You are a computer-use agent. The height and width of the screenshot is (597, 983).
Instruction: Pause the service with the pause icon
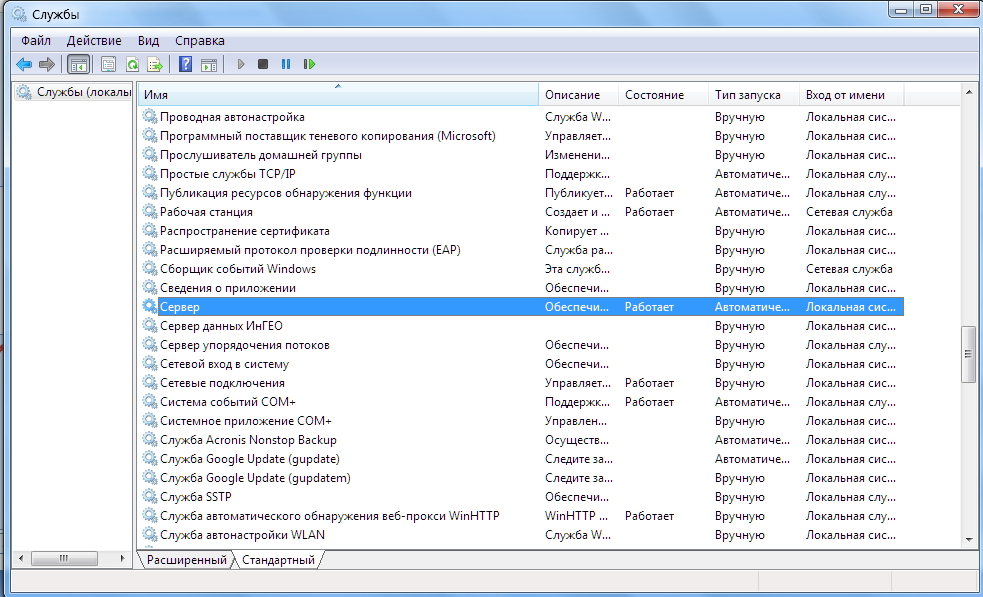(x=286, y=64)
